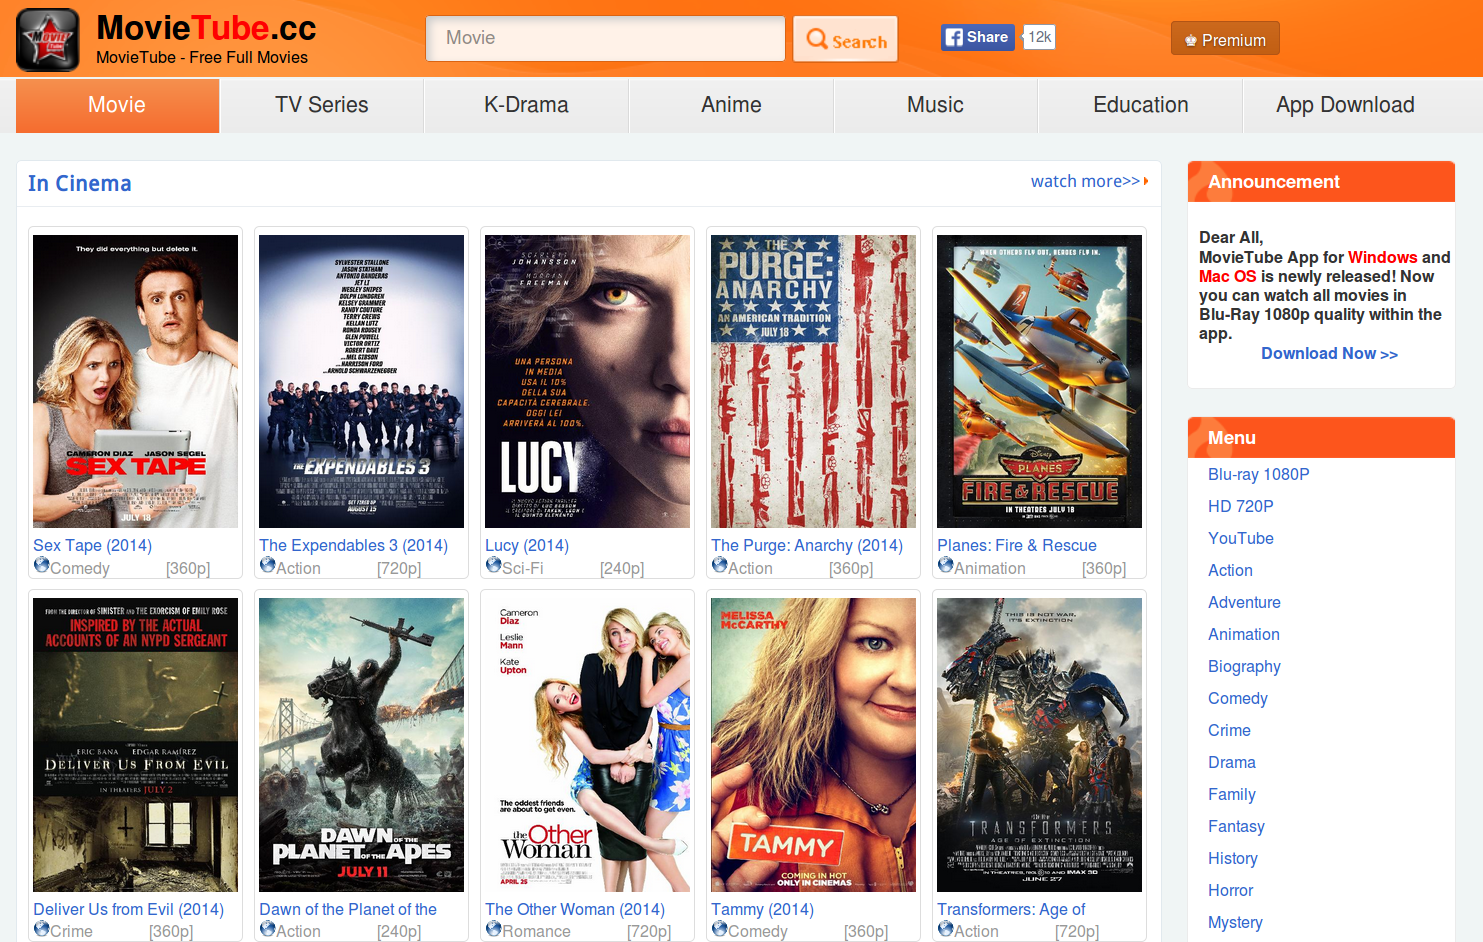
Task: Follow the Download Now link in Announcement
Action: coord(1329,353)
